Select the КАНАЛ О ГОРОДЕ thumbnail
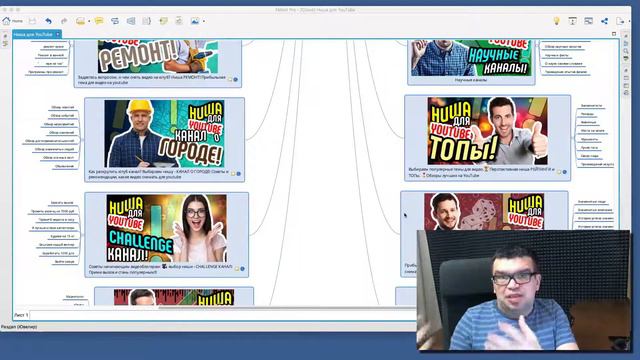Viewport: 640px width, 360px height. coord(164,133)
